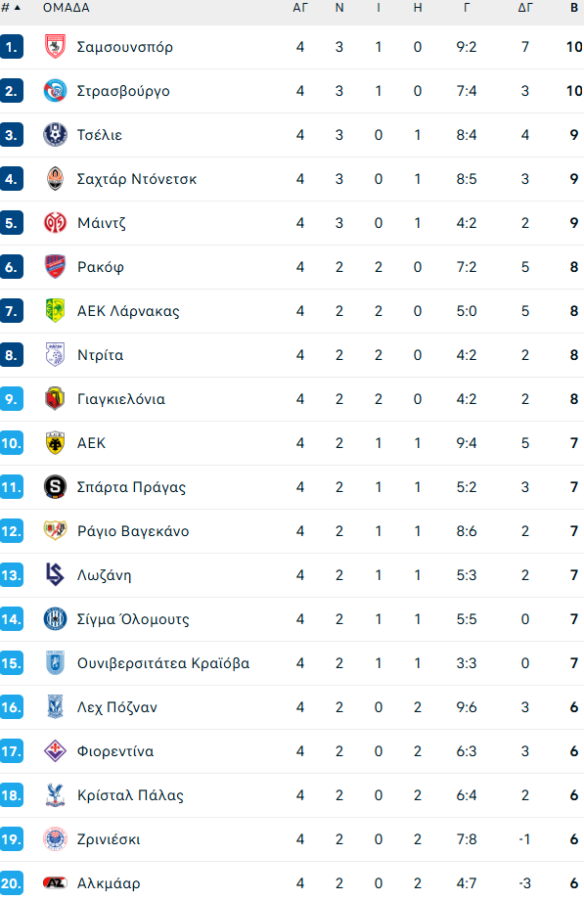Click the Σπάρτα Πράγας badge
Image resolution: width=584 pixels, height=900 pixels.
(x=55, y=486)
